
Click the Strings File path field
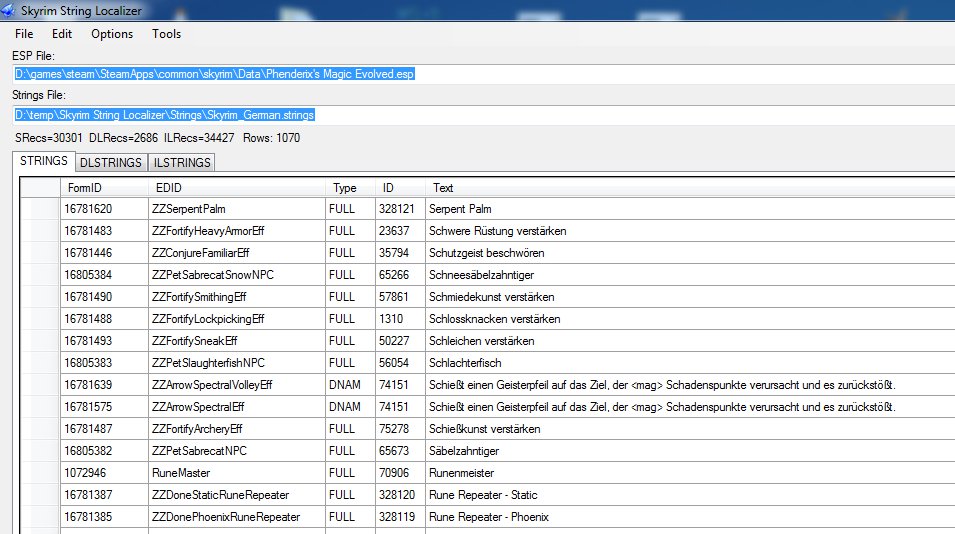click(480, 116)
